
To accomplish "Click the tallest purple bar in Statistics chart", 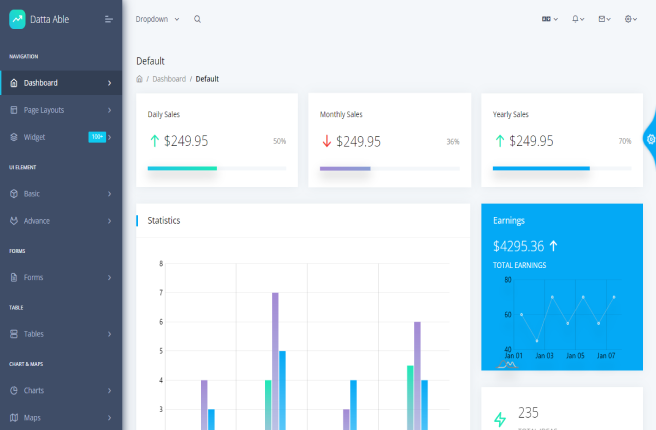I will pos(275,361).
